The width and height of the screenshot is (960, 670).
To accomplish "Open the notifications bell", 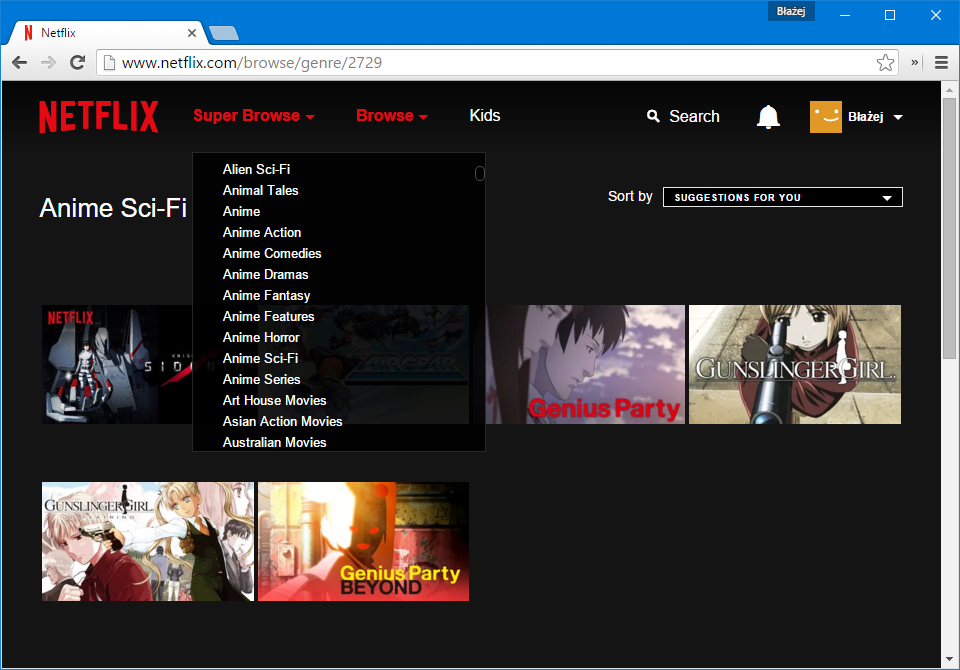I will (768, 116).
